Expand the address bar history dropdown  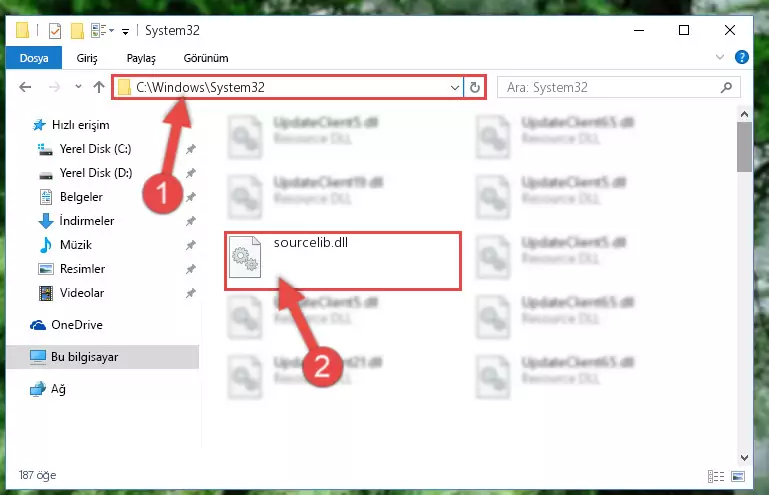click(x=455, y=88)
